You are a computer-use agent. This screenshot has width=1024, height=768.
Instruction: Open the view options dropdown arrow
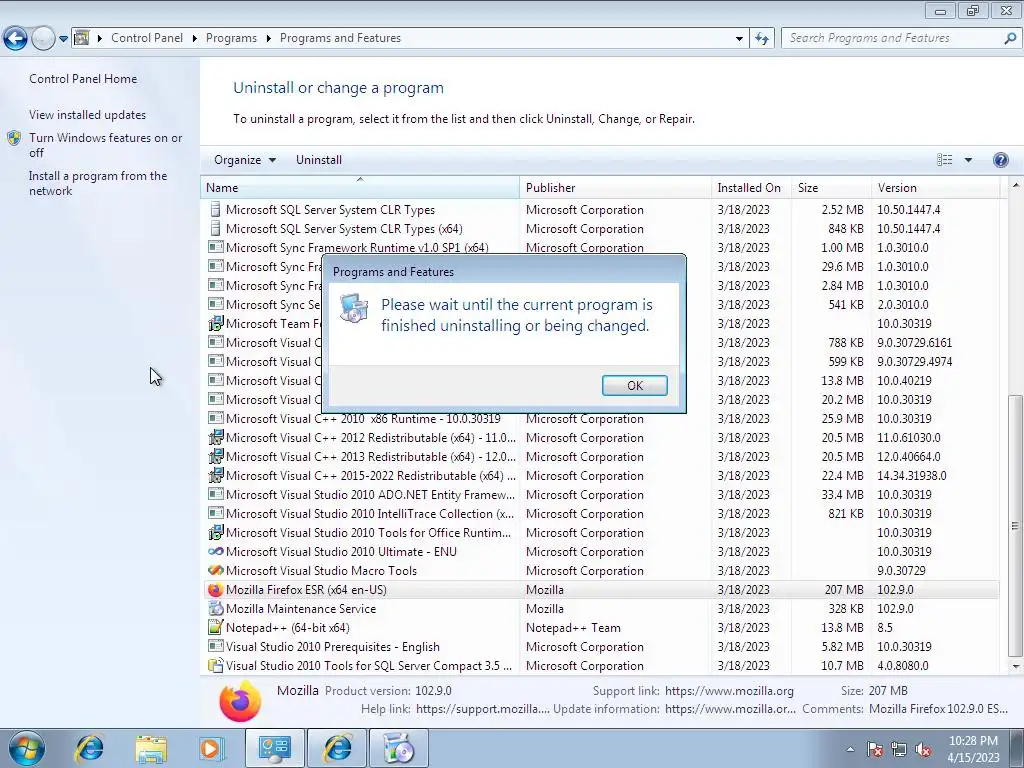pyautogui.click(x=968, y=160)
